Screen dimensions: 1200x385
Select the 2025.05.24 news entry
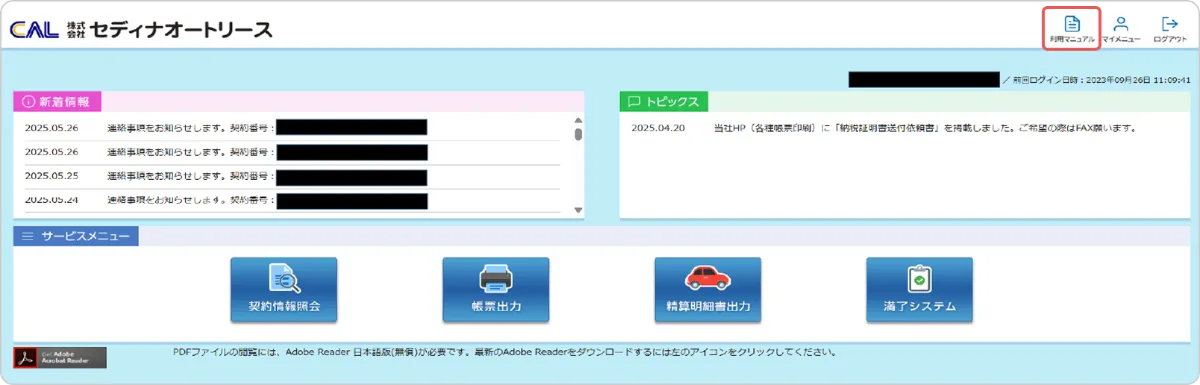tap(292, 200)
